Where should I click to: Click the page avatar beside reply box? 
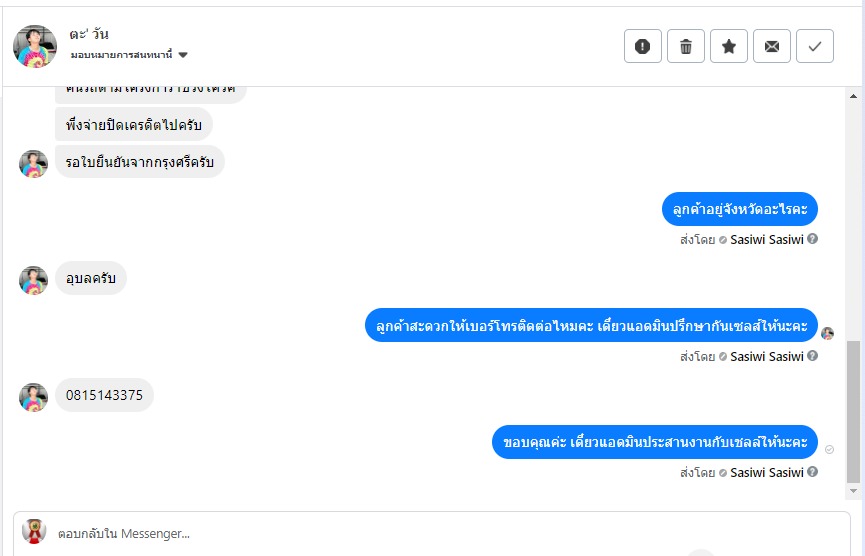(34, 531)
